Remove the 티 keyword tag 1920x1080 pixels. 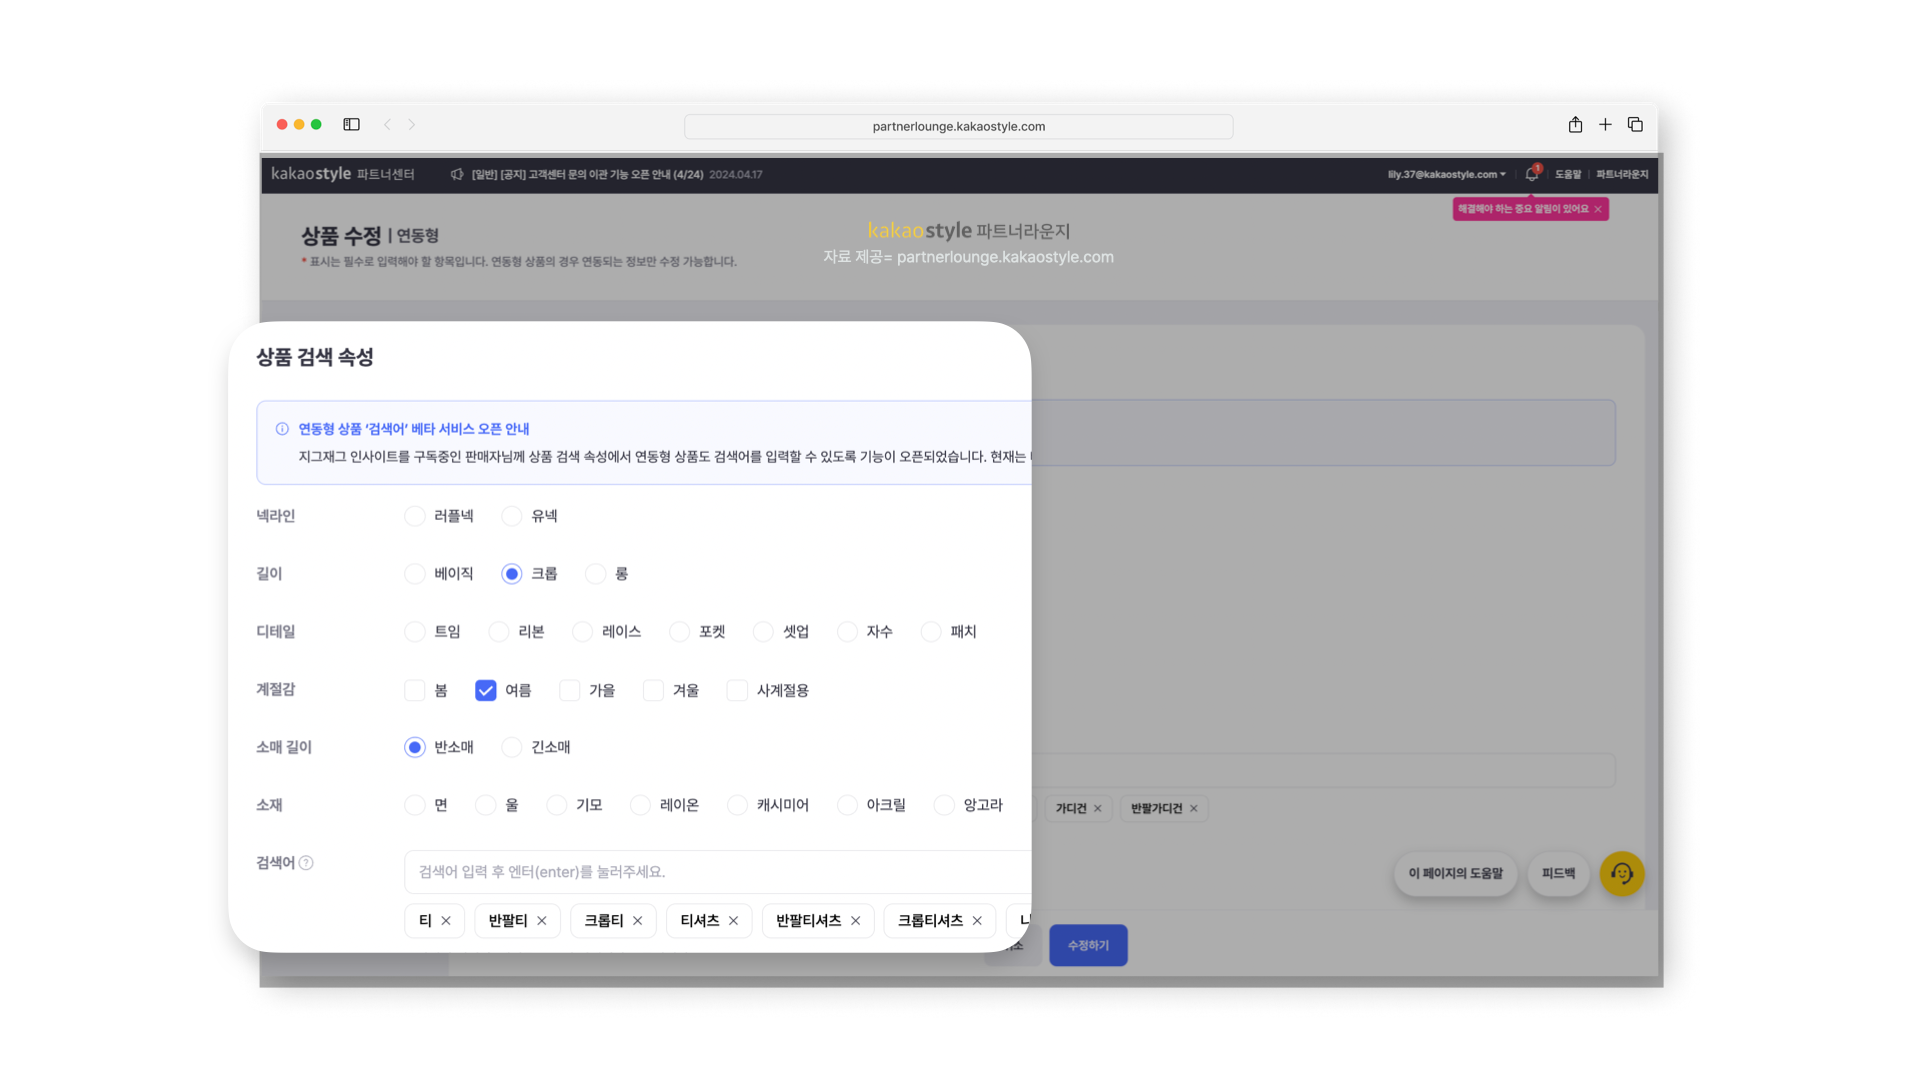tap(446, 921)
